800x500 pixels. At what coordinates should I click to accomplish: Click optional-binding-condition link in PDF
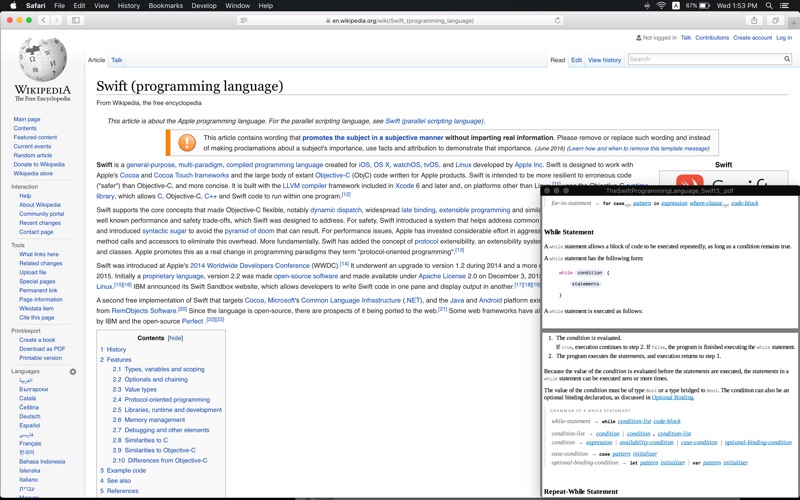[x=758, y=442]
